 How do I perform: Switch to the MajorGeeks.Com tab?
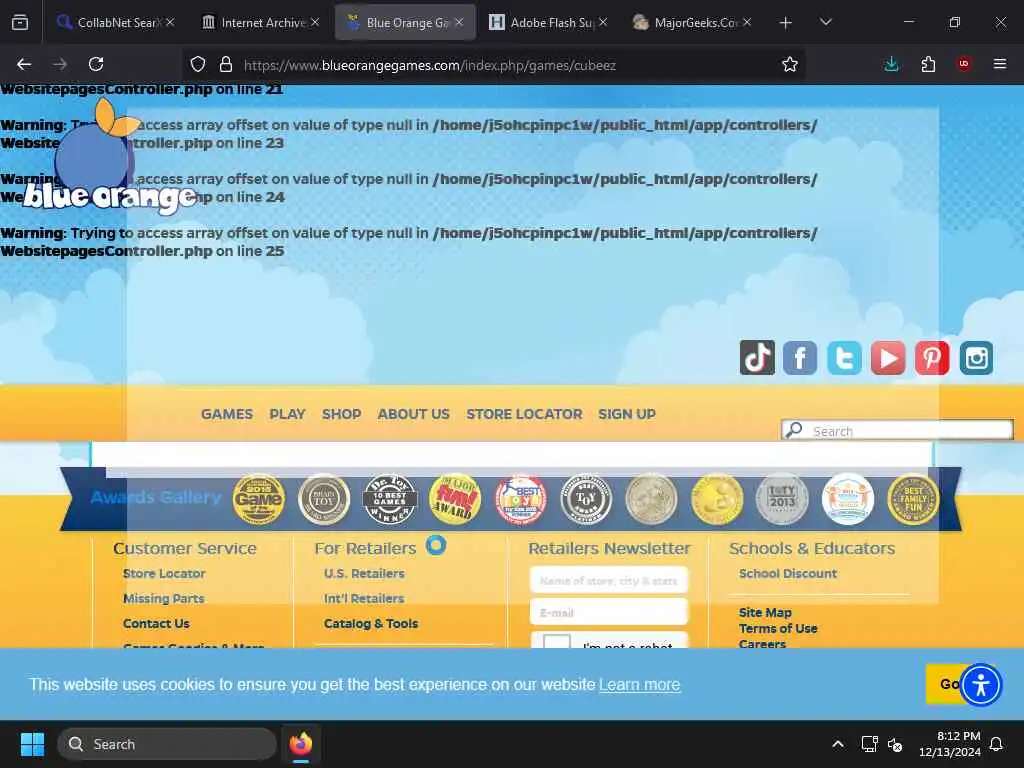pos(692,22)
